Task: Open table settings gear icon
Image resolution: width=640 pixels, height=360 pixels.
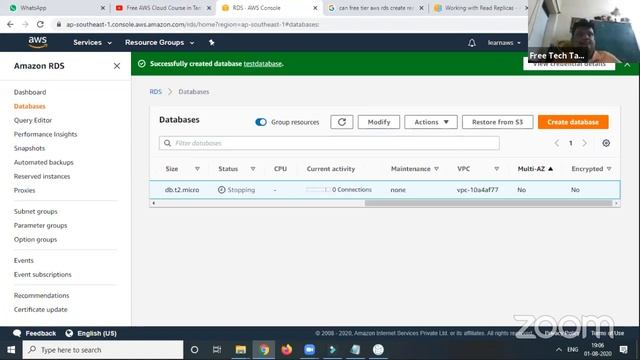Action: click(x=606, y=143)
